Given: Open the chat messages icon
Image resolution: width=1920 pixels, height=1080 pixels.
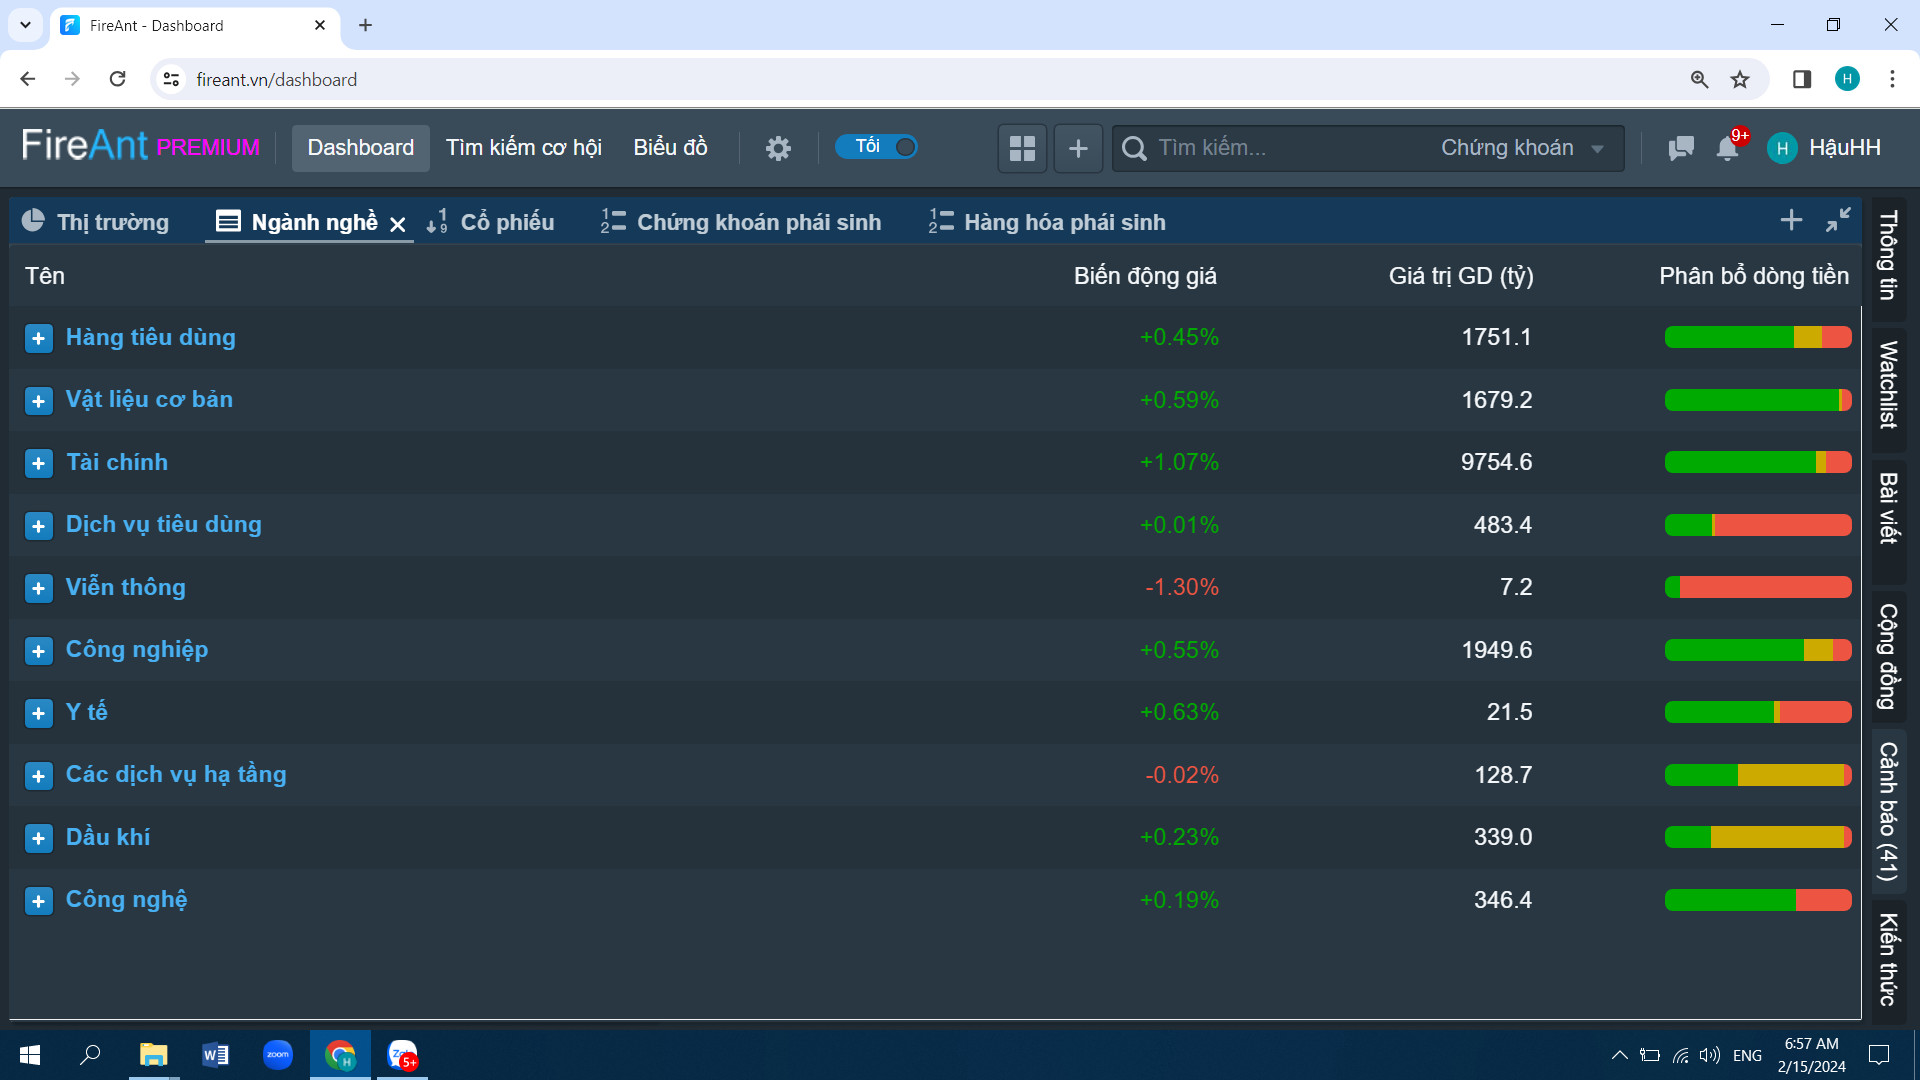Looking at the screenshot, I should click(x=1681, y=148).
